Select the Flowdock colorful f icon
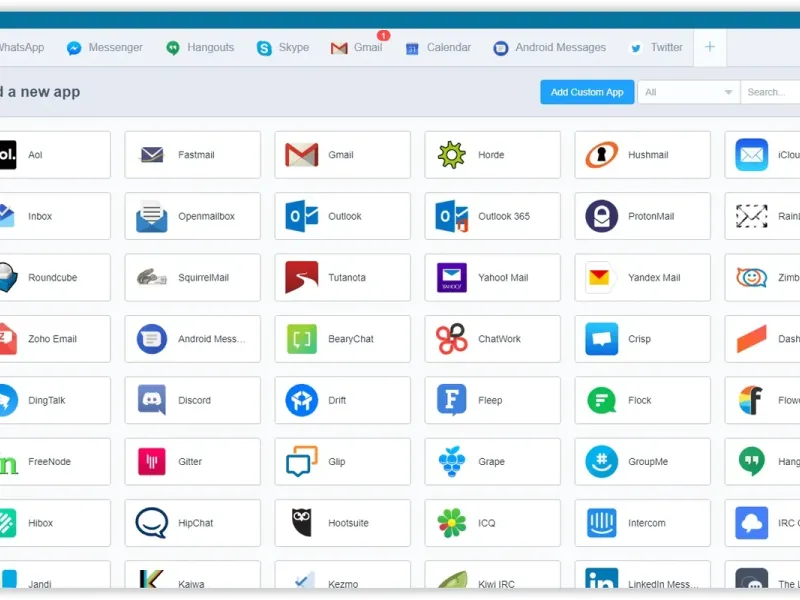800x600 pixels. click(752, 400)
